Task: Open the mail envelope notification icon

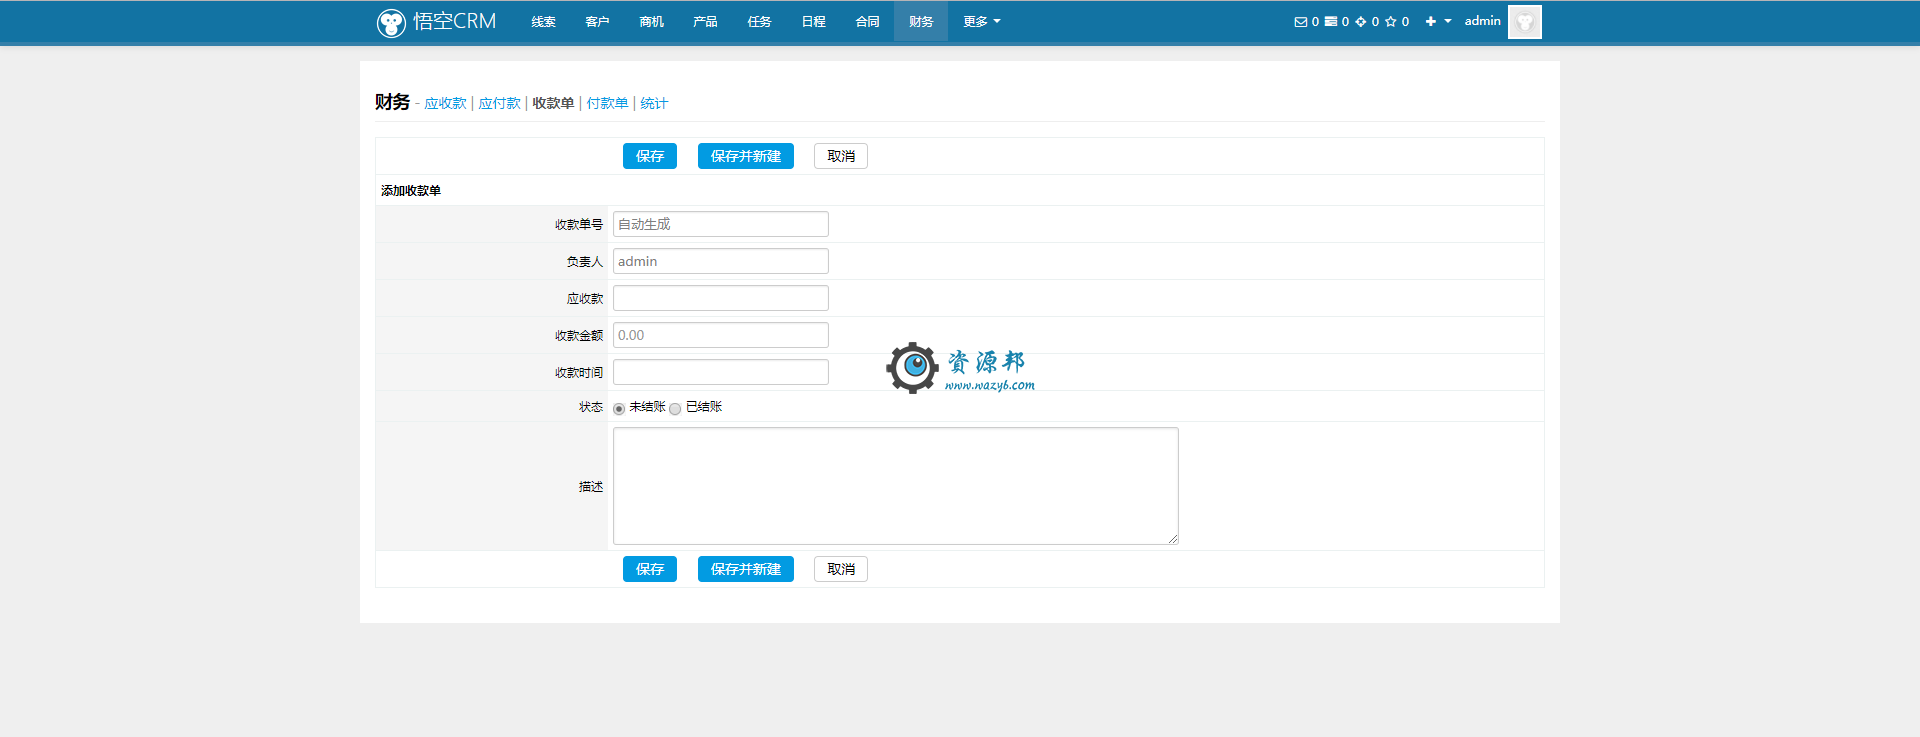Action: pos(1300,22)
